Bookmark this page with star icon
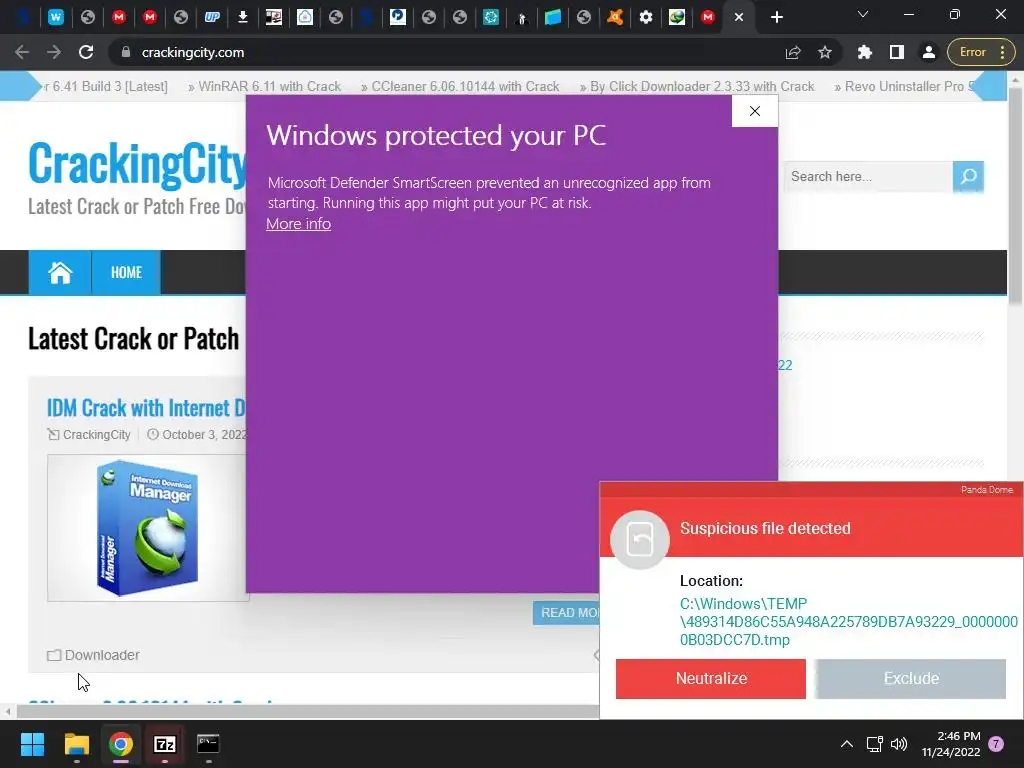Viewport: 1024px width, 768px height. coord(825,52)
